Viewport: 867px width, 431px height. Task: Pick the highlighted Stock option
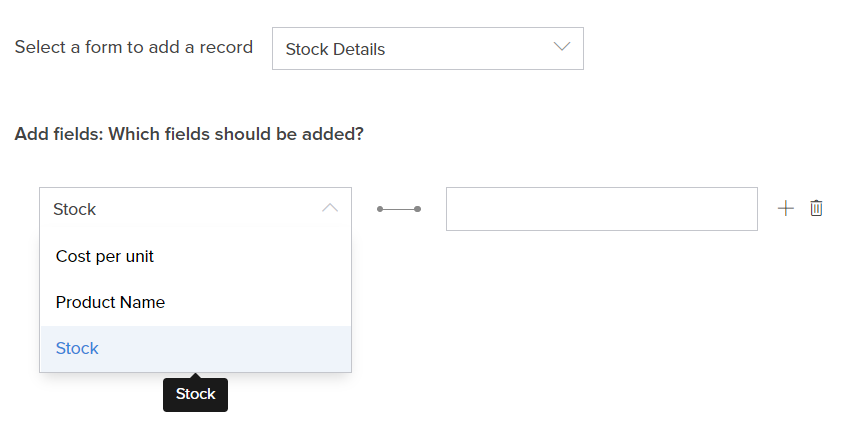pyautogui.click(x=78, y=348)
